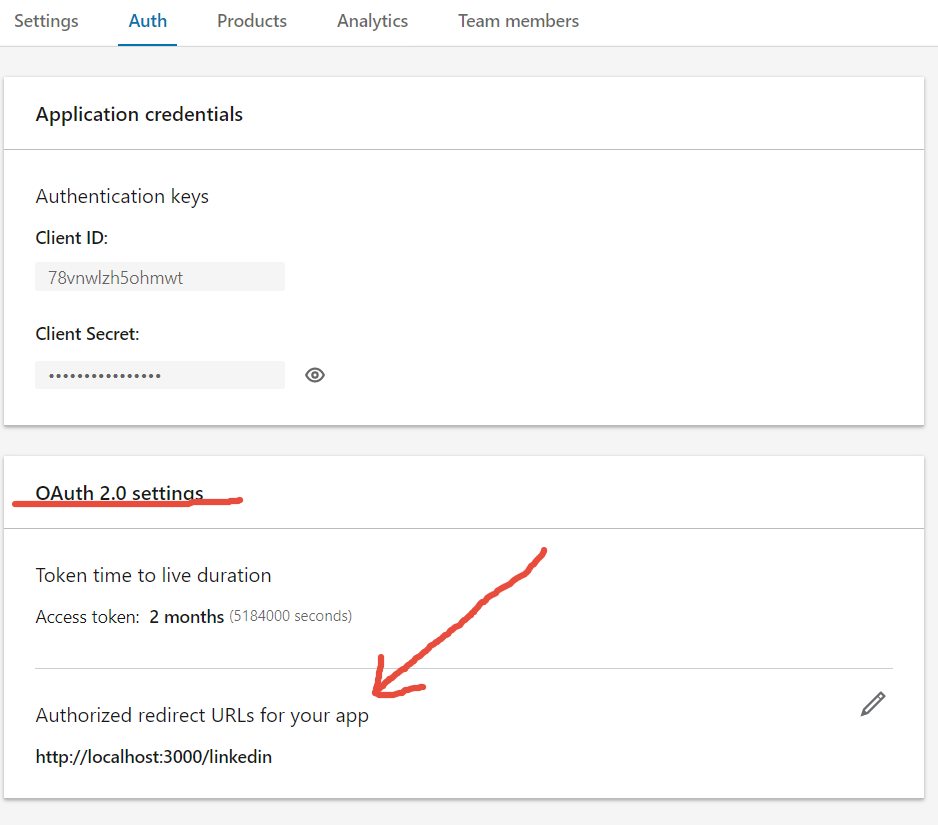Click the masked Client Secret field

pos(160,375)
